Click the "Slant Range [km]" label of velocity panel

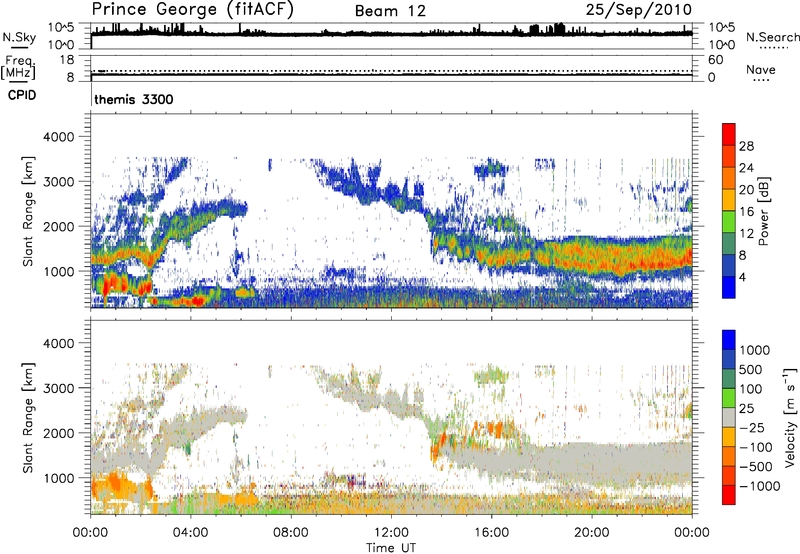pyautogui.click(x=28, y=418)
